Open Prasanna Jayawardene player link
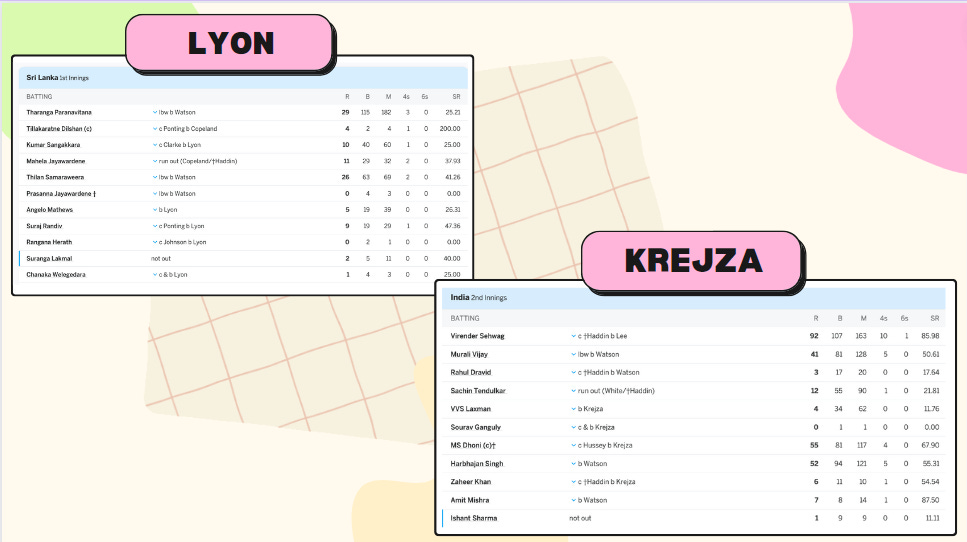 point(61,194)
